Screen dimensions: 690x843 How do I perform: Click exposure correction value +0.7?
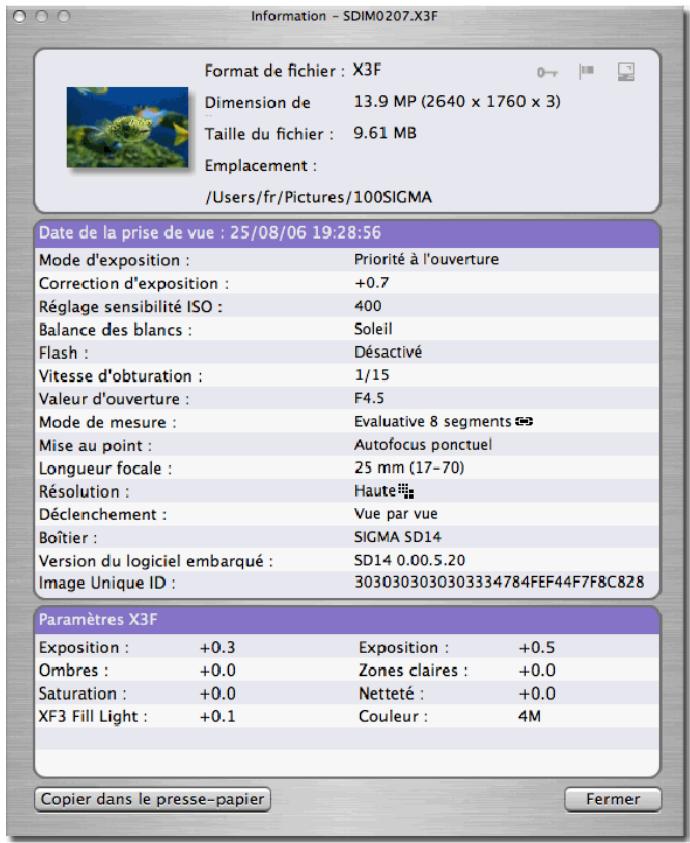click(372, 282)
